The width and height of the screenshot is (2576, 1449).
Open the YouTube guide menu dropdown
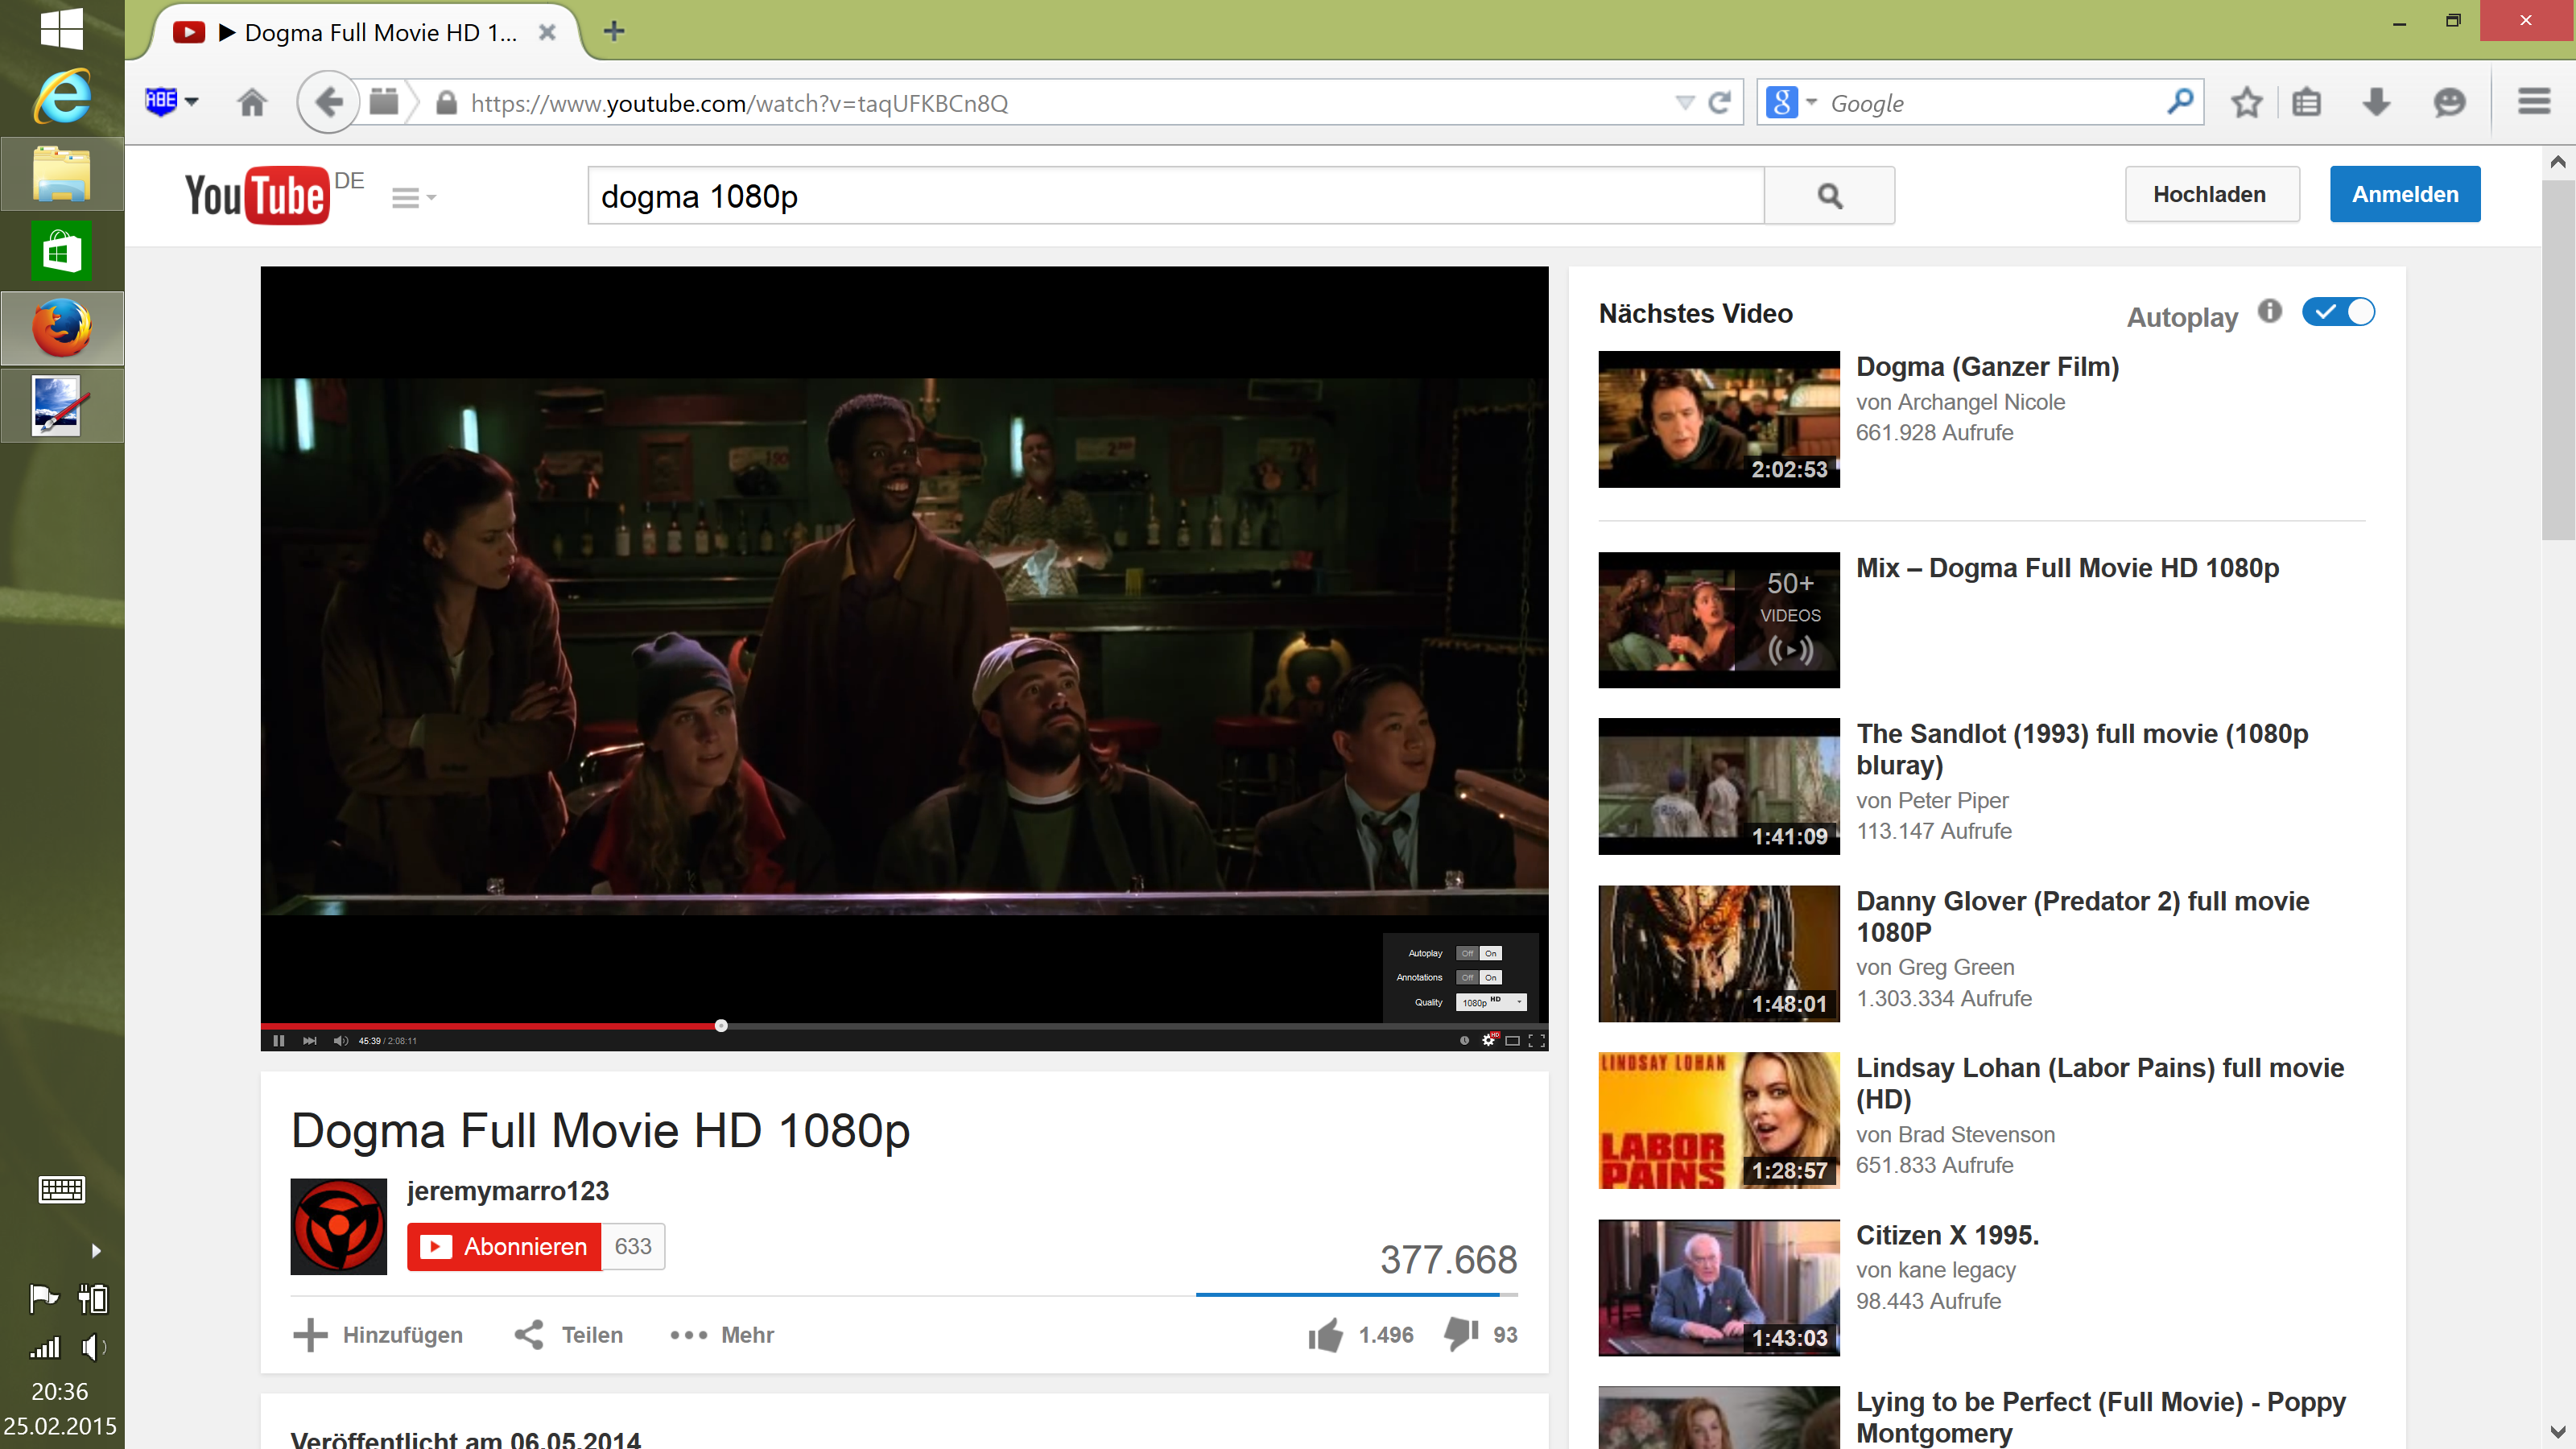tap(414, 197)
